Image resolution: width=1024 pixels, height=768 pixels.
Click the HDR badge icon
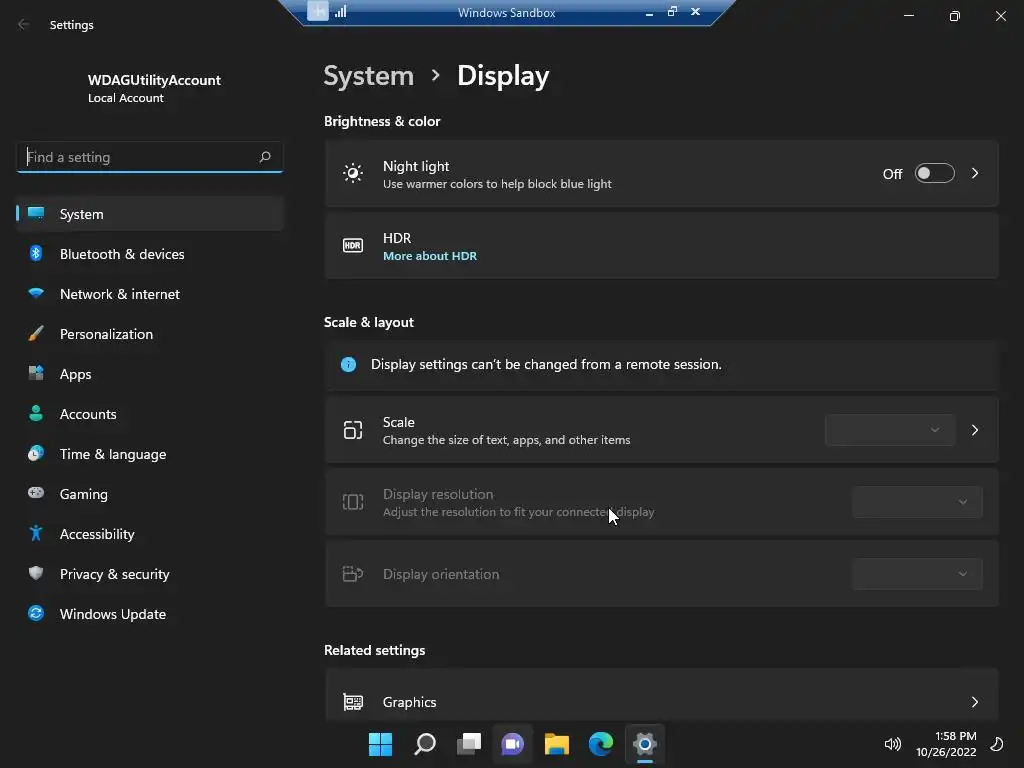tap(353, 246)
